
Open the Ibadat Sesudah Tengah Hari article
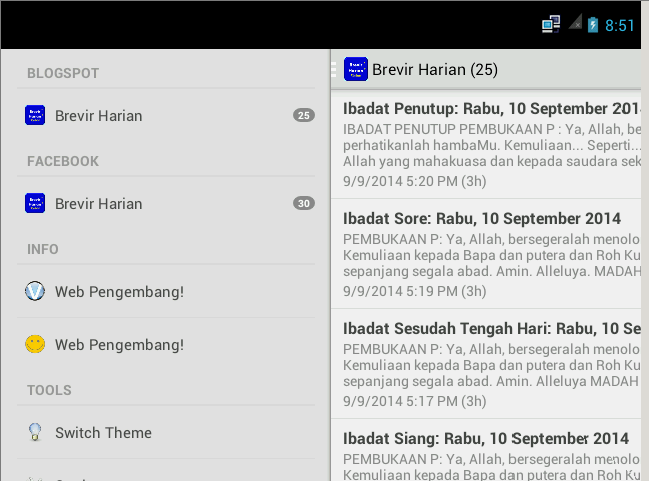click(486, 364)
